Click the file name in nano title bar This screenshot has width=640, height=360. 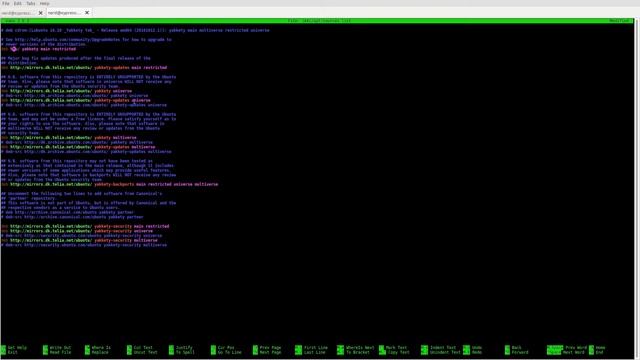[x=319, y=20]
